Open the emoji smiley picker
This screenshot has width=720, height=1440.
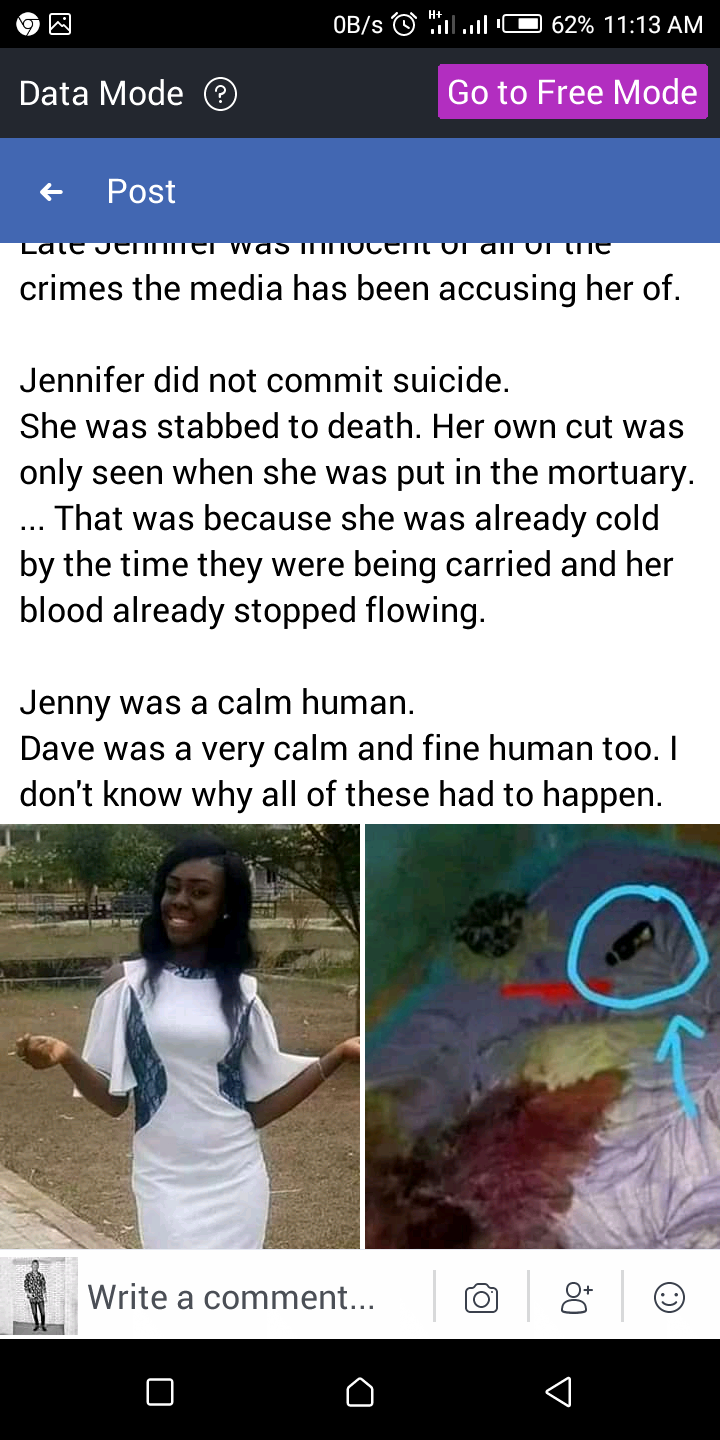669,1298
